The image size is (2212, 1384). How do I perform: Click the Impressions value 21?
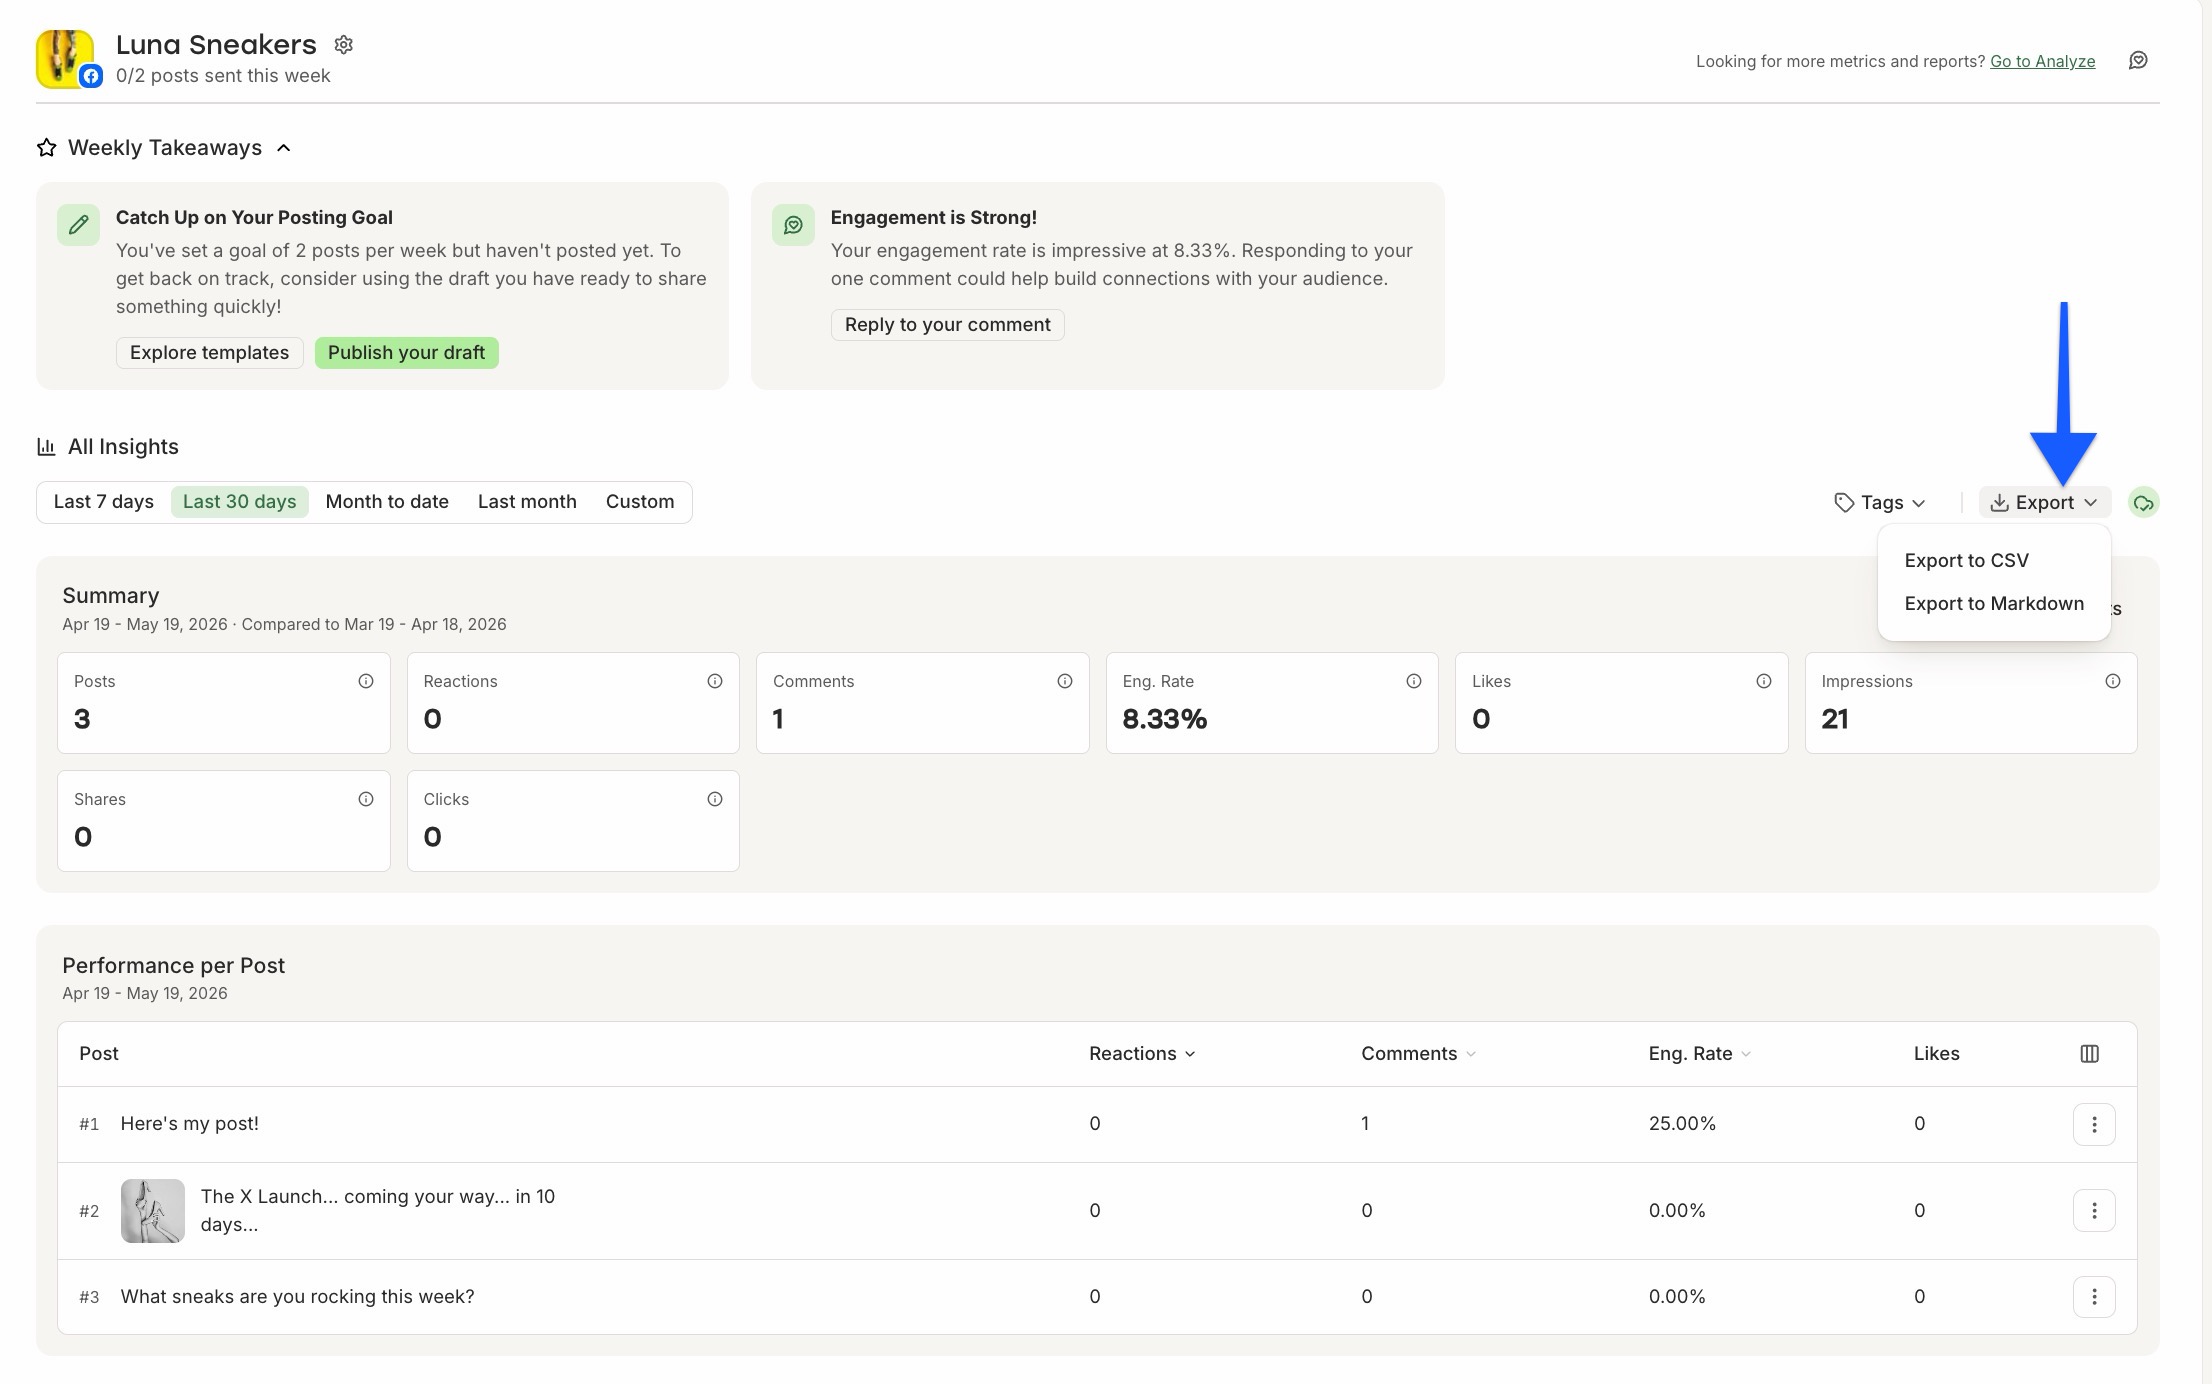click(x=1835, y=719)
